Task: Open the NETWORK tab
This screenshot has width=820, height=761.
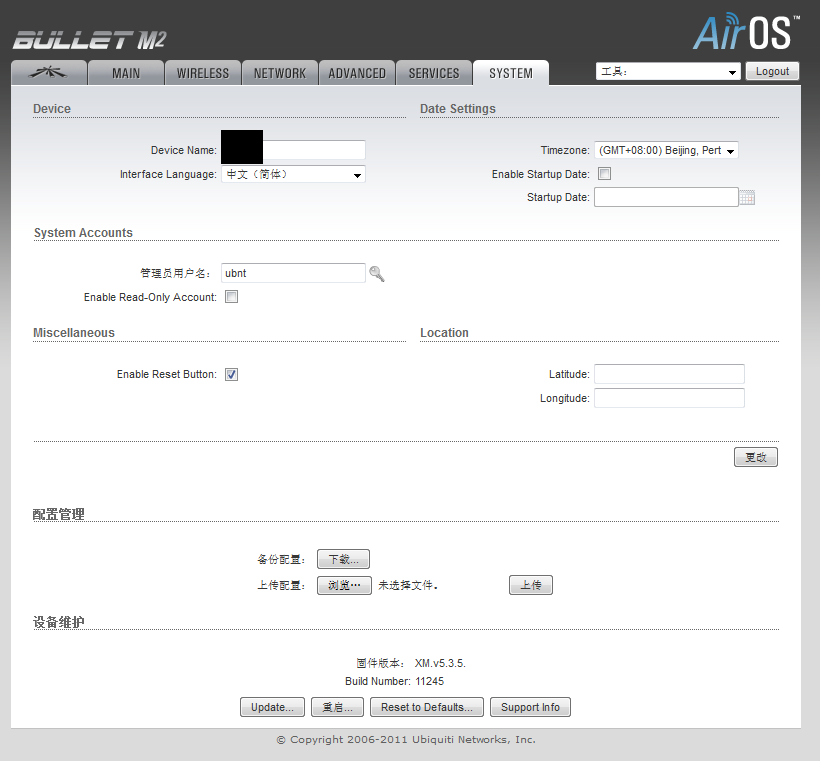Action: [x=280, y=73]
